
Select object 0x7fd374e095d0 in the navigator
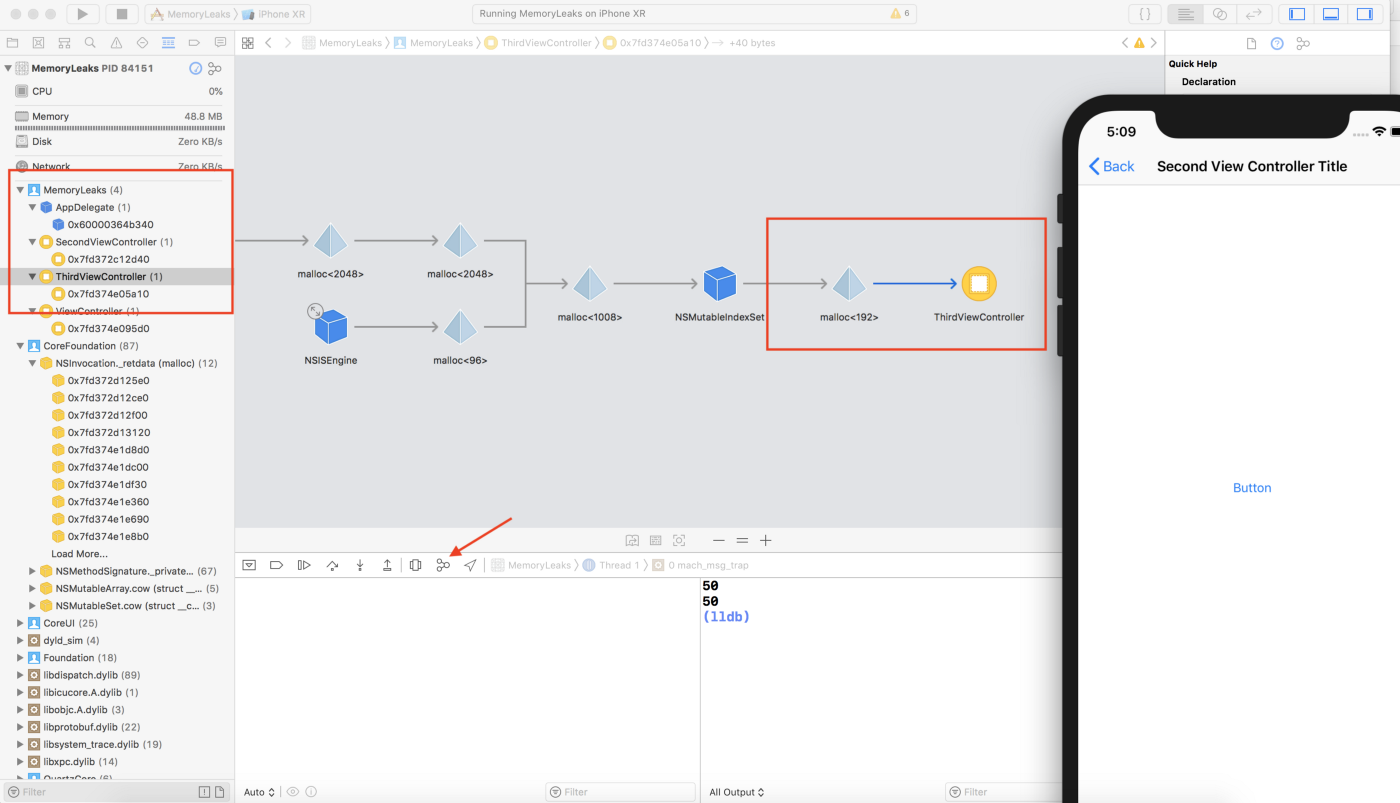click(109, 328)
